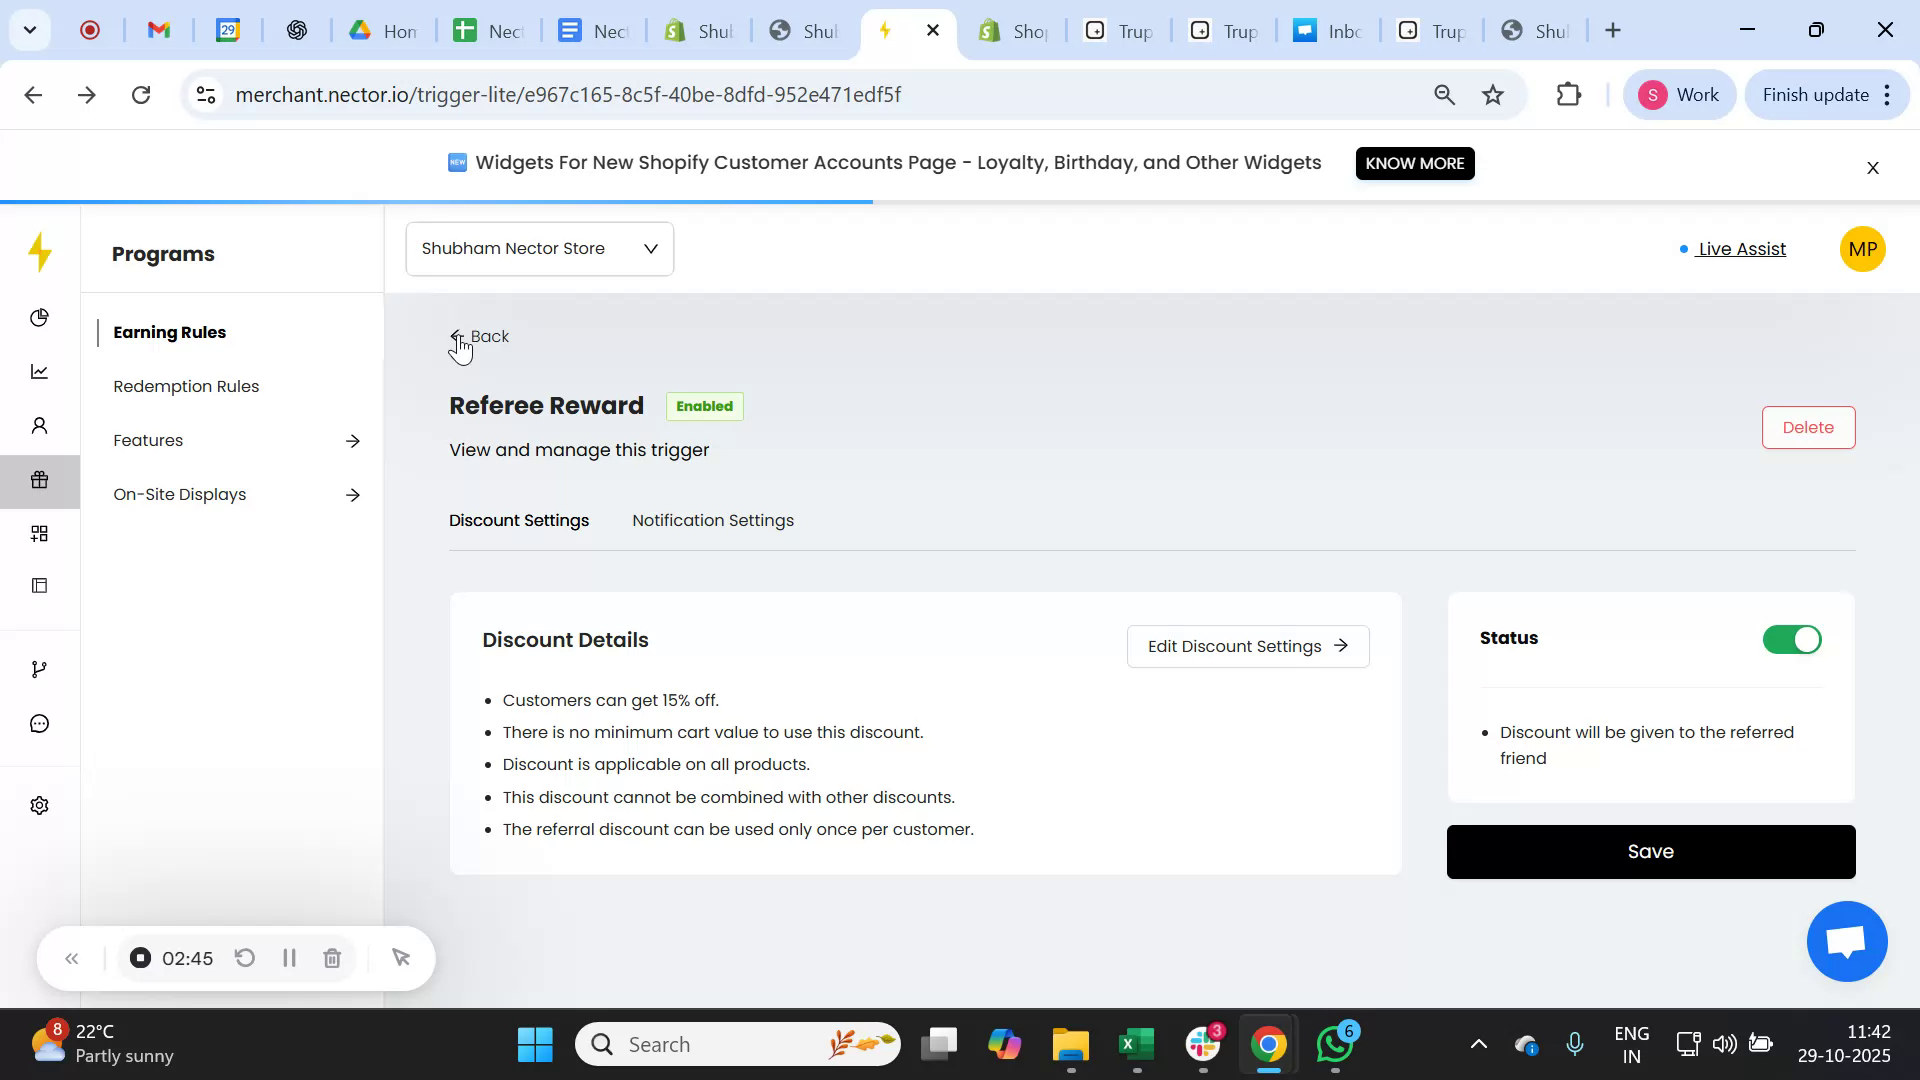Open the integrations branch icon in sidebar
Image resolution: width=1920 pixels, height=1080 pixels.
[x=40, y=668]
